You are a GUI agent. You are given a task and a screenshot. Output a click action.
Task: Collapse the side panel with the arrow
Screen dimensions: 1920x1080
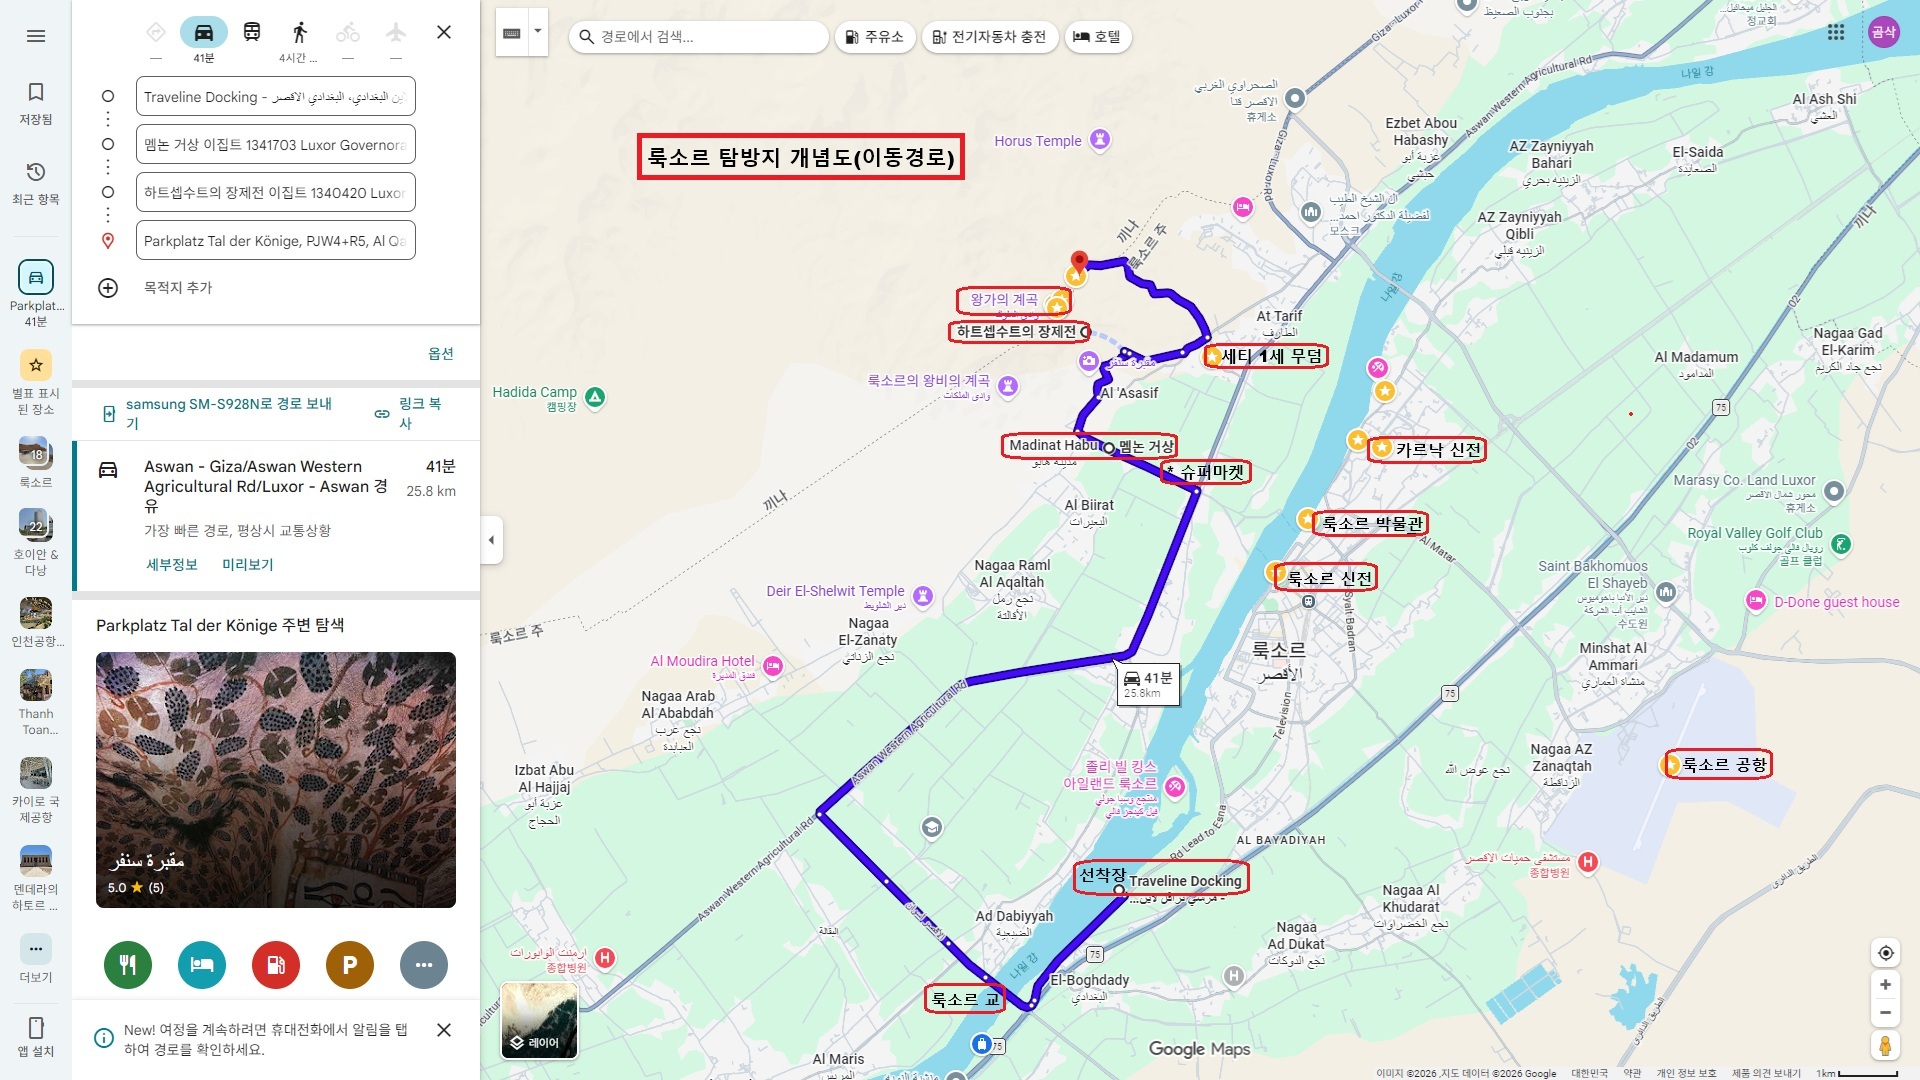(x=491, y=540)
